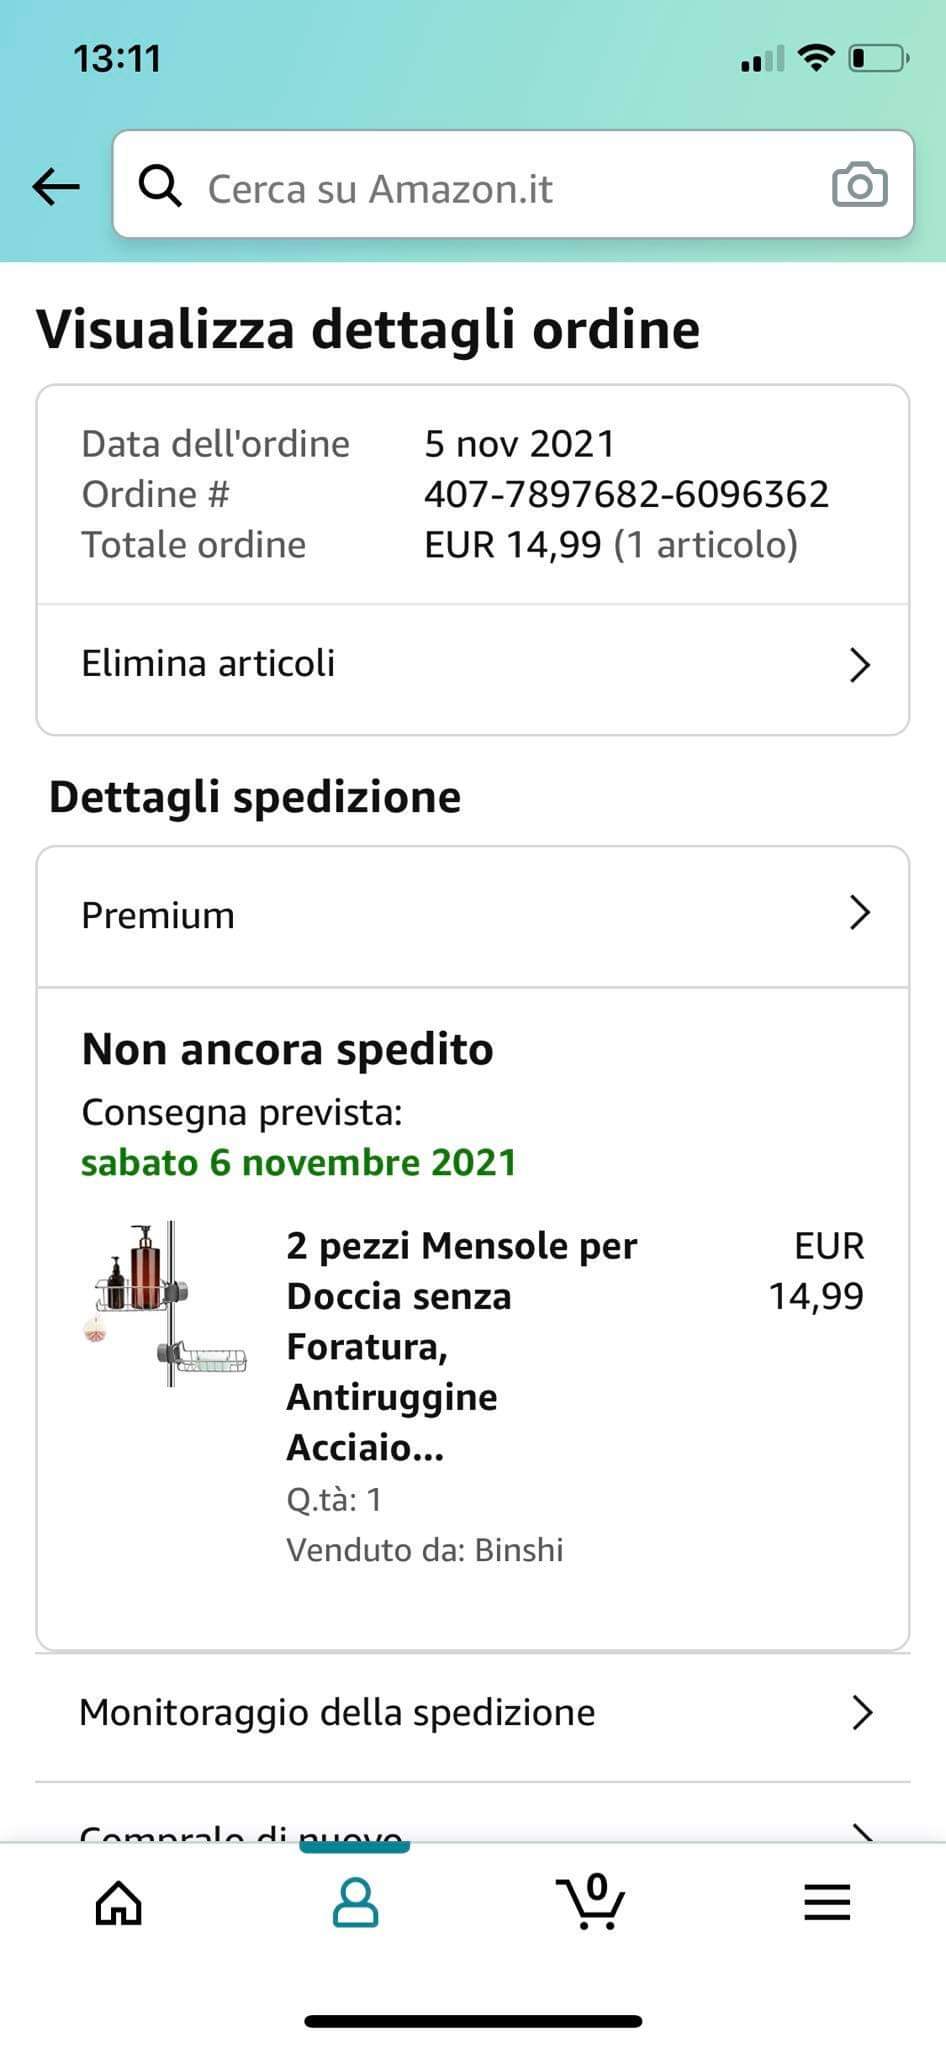Open the camera scan icon

coord(859,186)
